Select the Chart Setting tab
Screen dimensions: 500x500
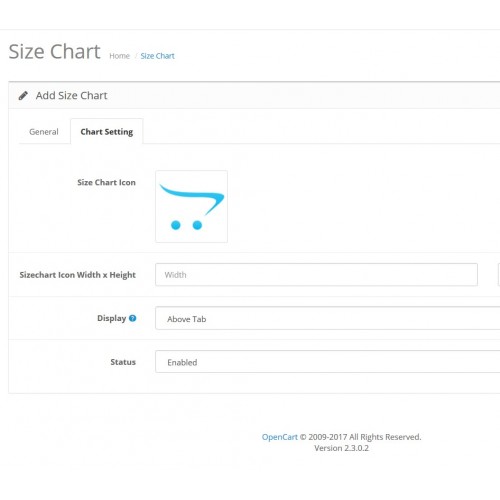tap(107, 132)
